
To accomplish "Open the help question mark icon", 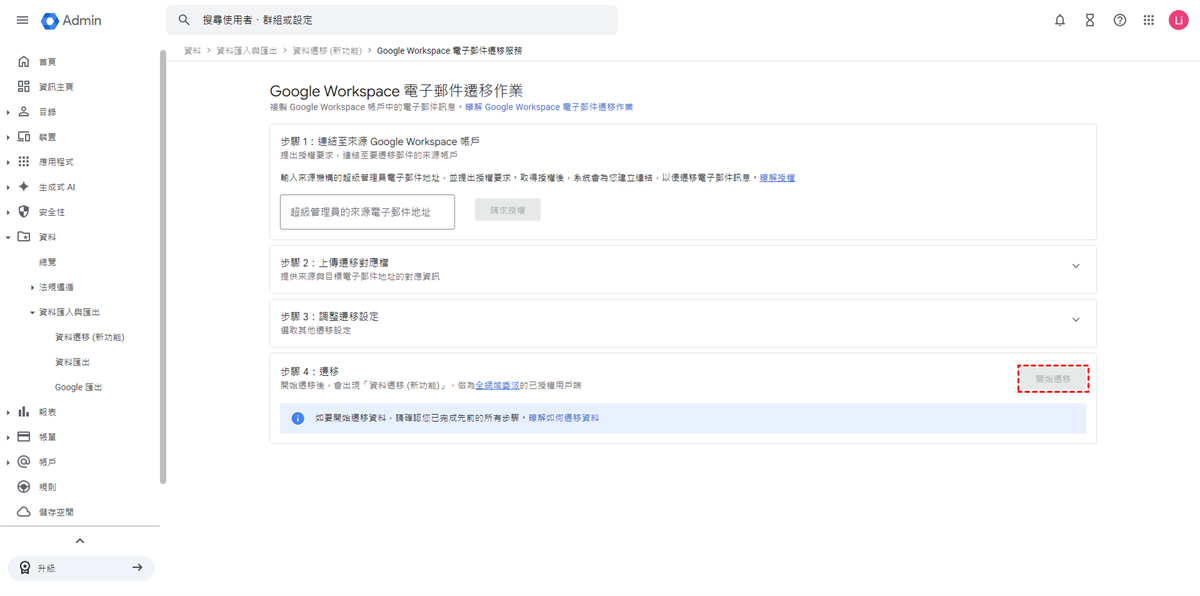I will (x=1120, y=20).
